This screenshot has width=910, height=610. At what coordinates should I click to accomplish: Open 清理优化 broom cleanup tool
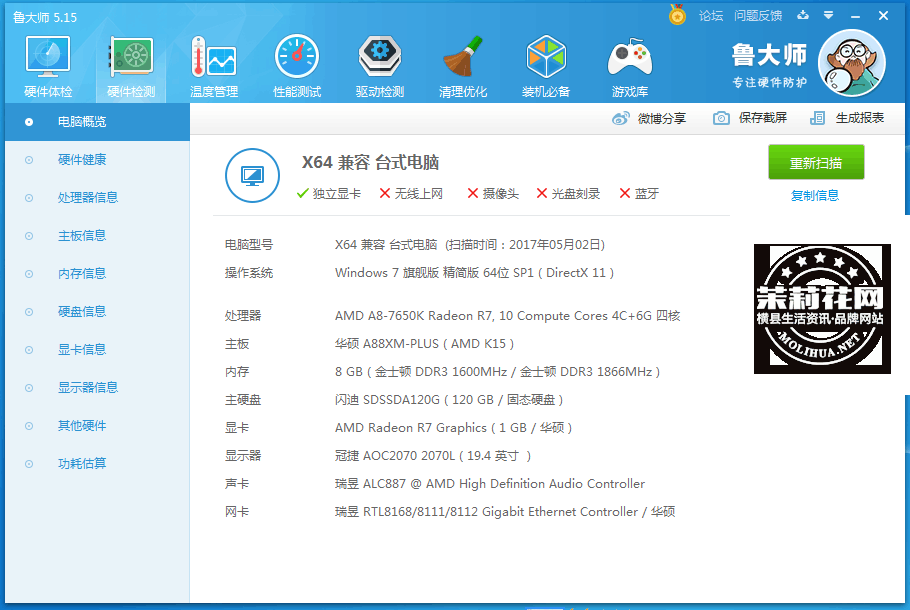tap(463, 67)
